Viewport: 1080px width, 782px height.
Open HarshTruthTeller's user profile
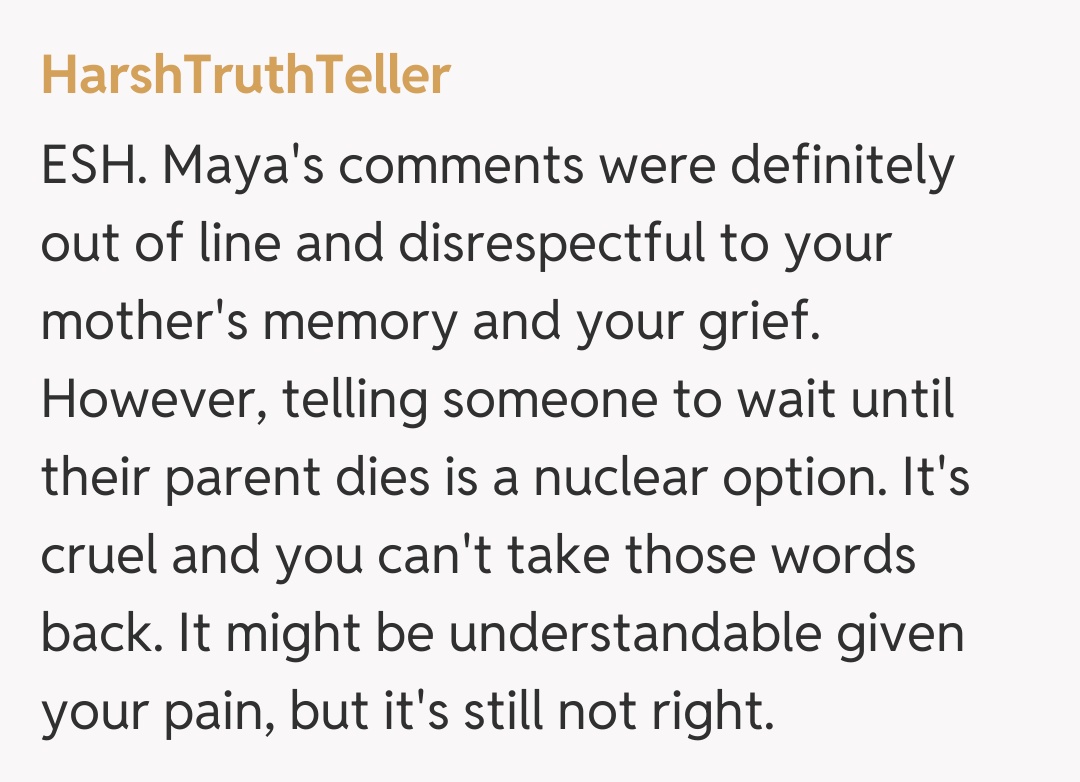(x=245, y=76)
